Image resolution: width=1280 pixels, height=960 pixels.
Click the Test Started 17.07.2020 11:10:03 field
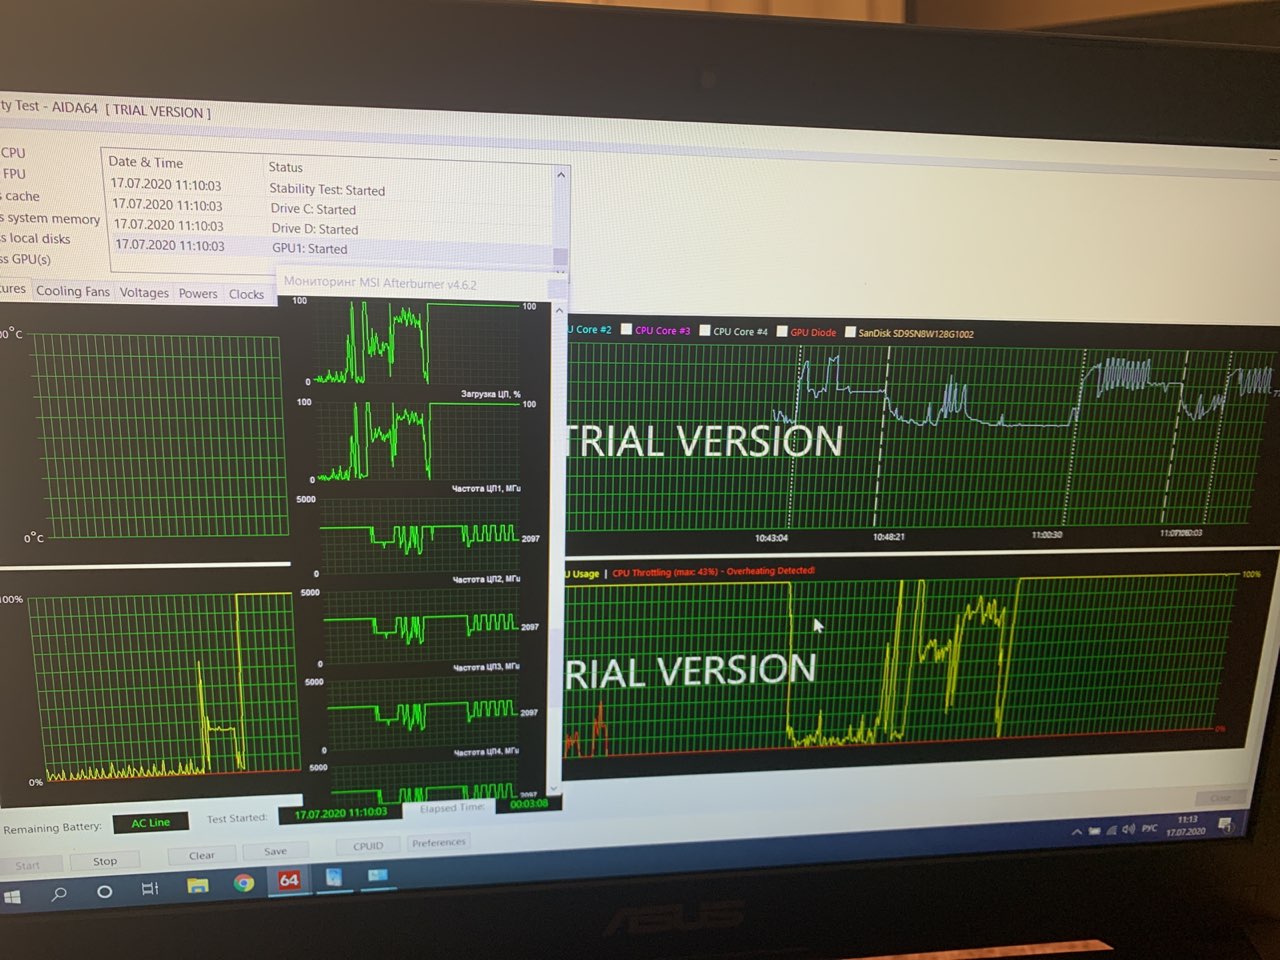(340, 813)
